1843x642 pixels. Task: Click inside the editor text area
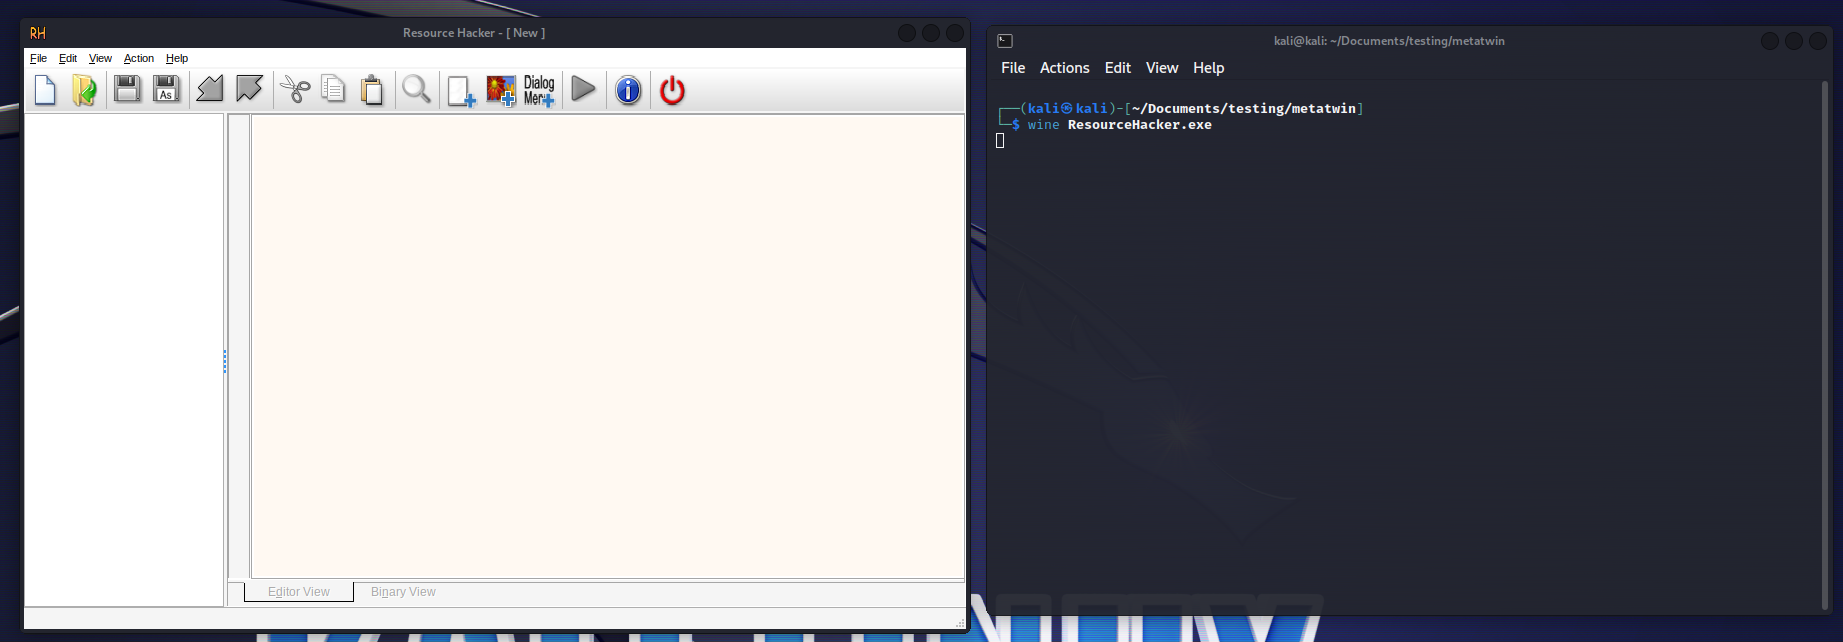[x=607, y=346]
